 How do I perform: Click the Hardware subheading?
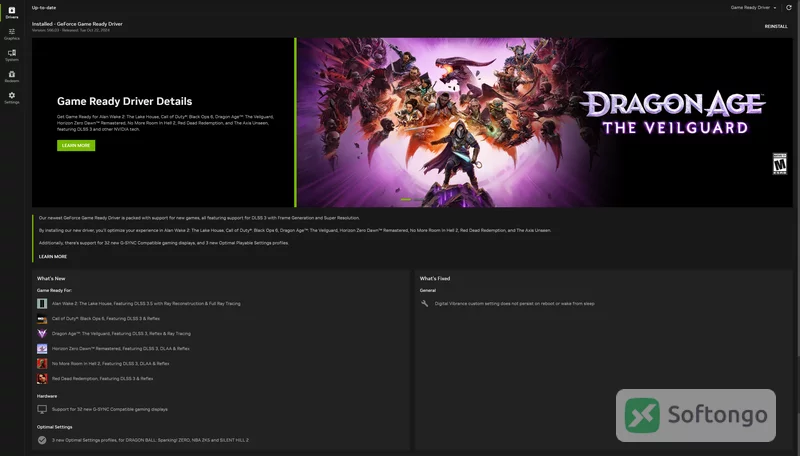47,396
